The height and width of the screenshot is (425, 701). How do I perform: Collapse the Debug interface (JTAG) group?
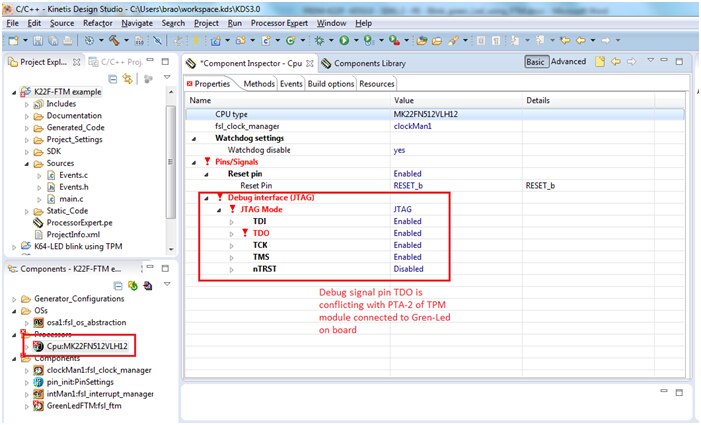coord(207,197)
